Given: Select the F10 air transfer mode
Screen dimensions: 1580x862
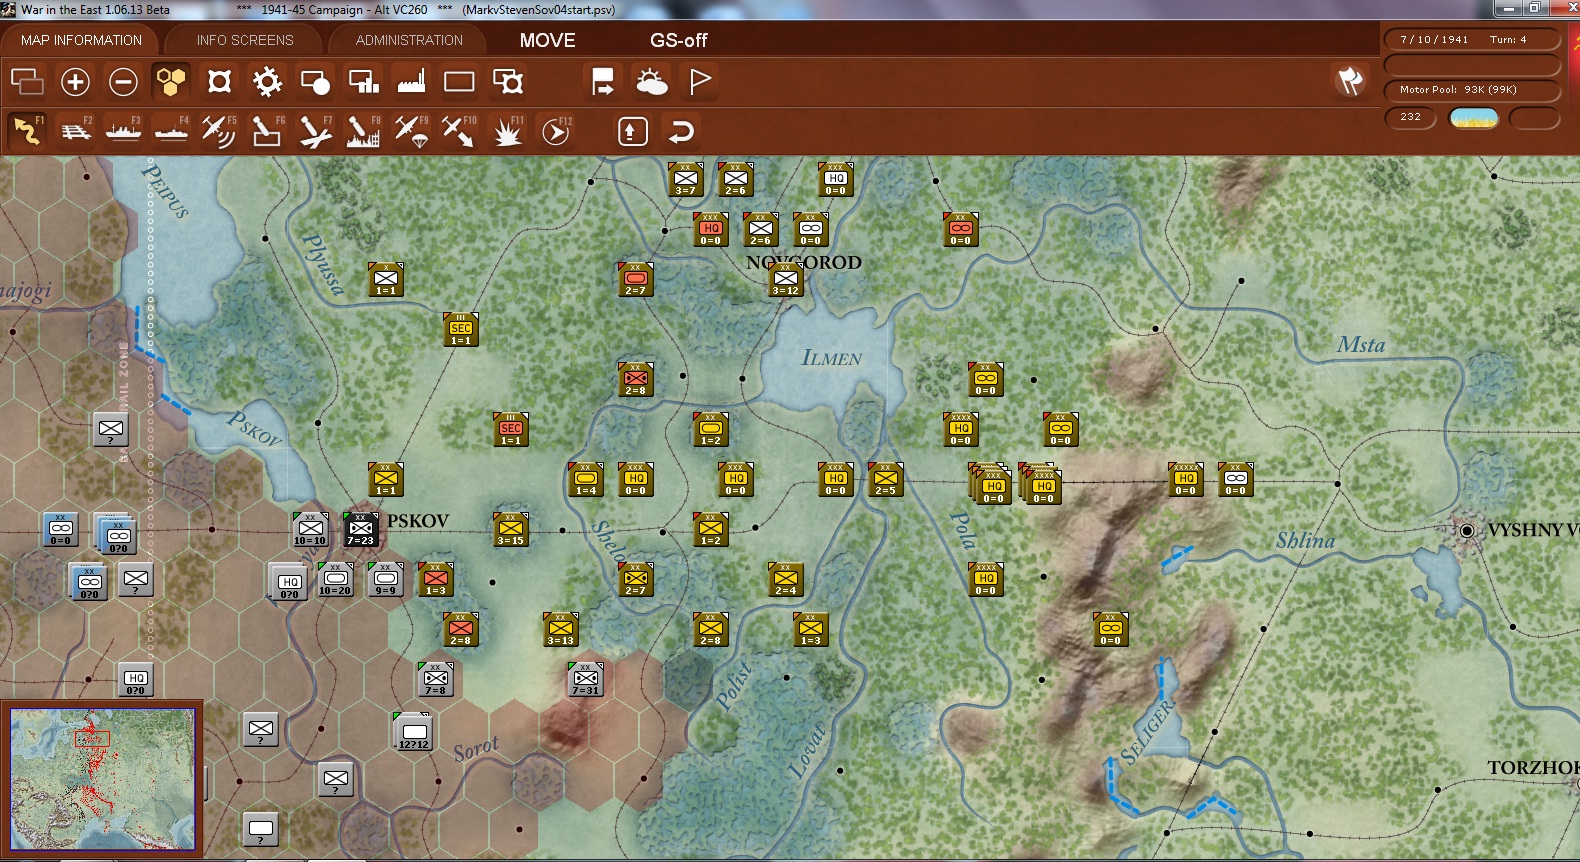Looking at the screenshot, I should (459, 130).
